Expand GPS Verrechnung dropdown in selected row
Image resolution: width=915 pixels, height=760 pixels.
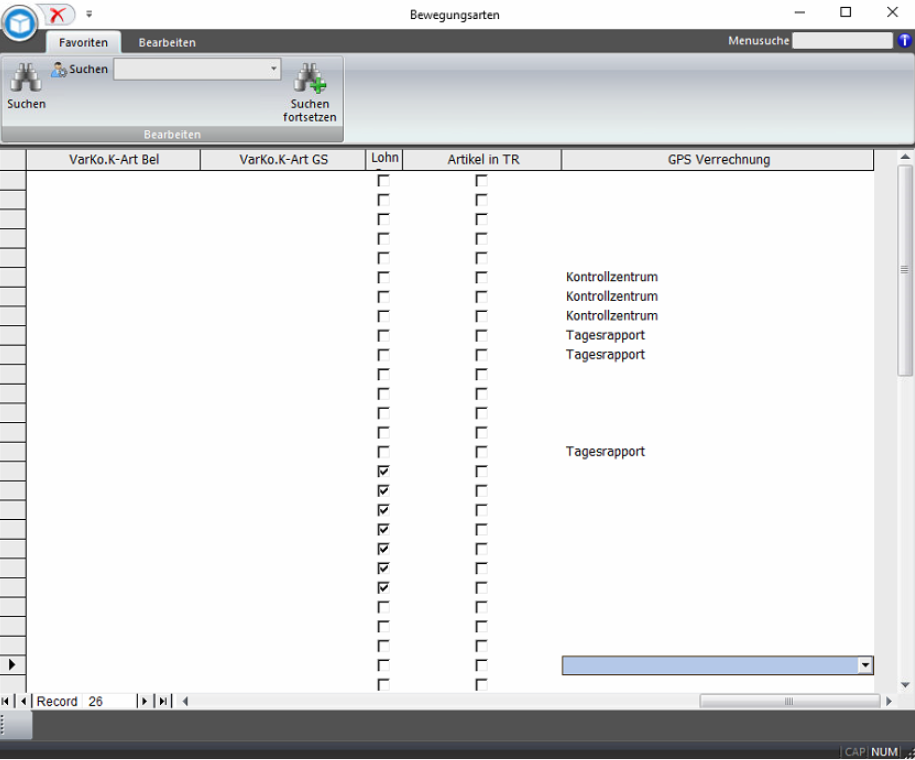point(865,665)
